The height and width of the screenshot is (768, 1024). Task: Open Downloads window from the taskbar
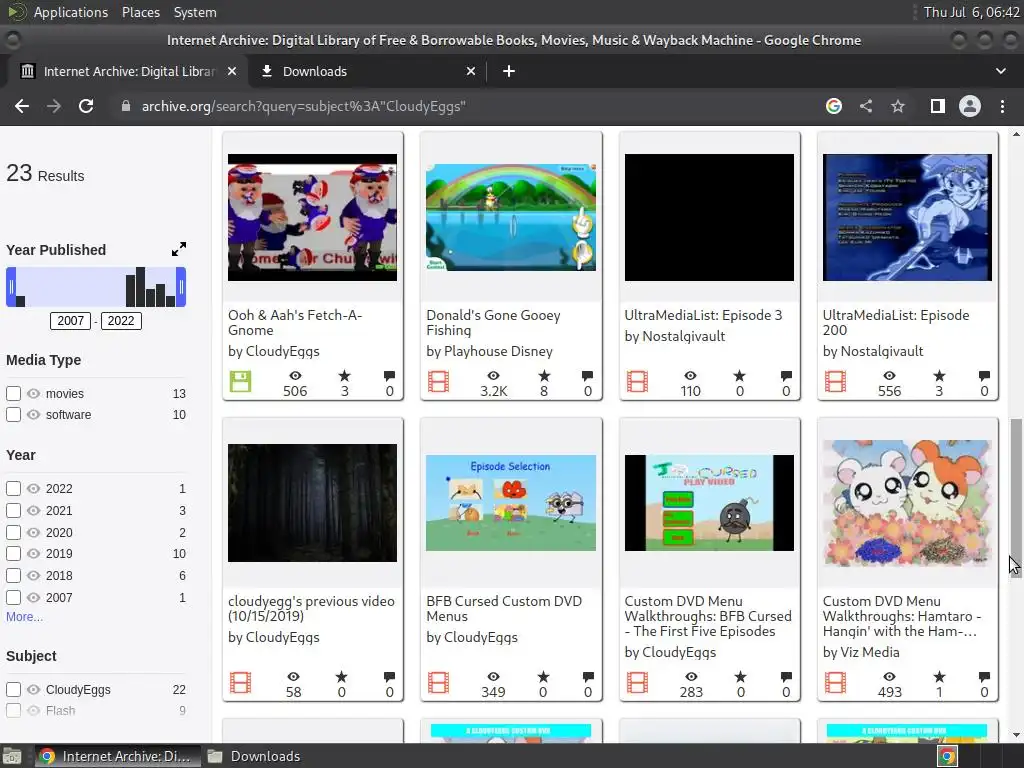254,756
